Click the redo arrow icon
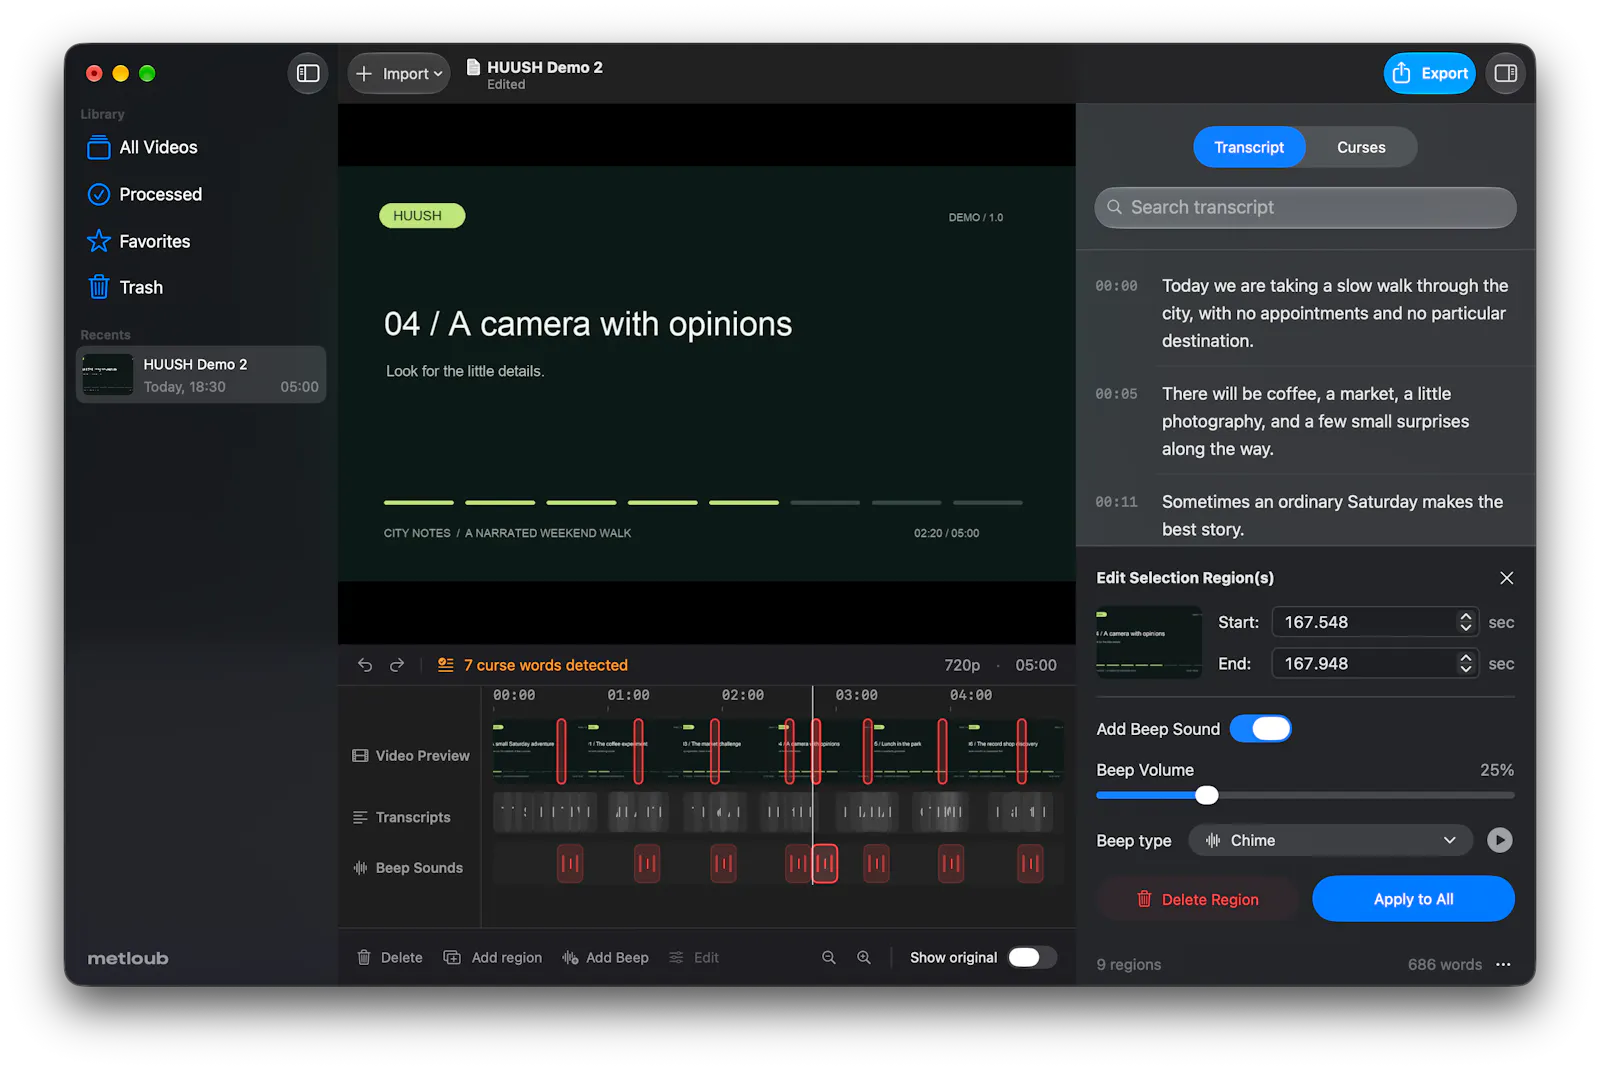The width and height of the screenshot is (1600, 1071). pos(397,665)
